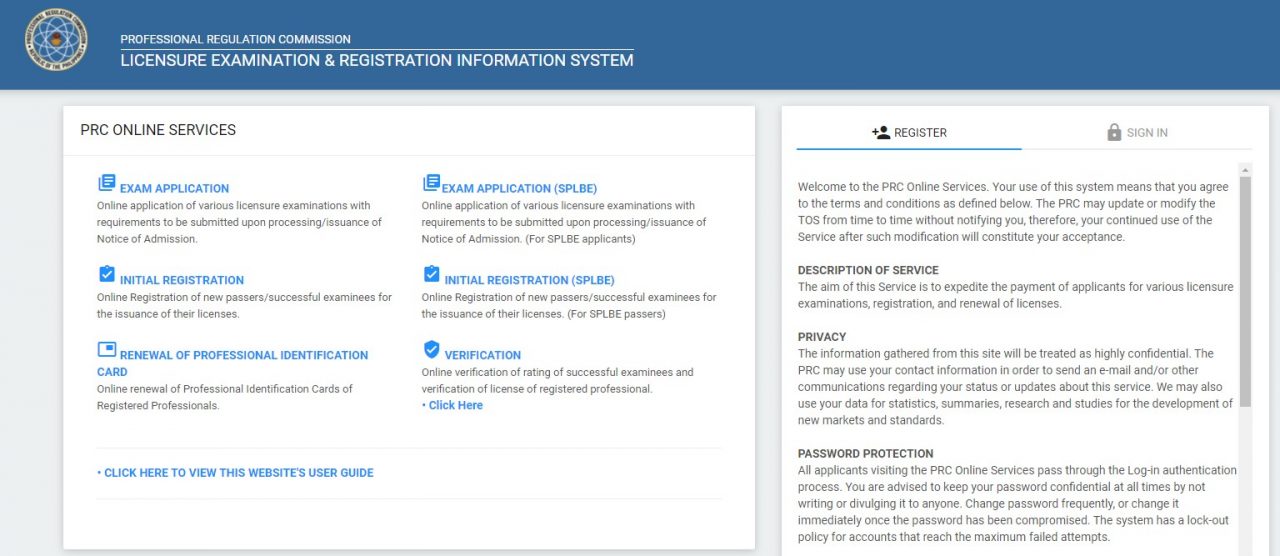Click the Professional Regulation Commission header text
Screen dimensions: 1280x556
(235, 39)
